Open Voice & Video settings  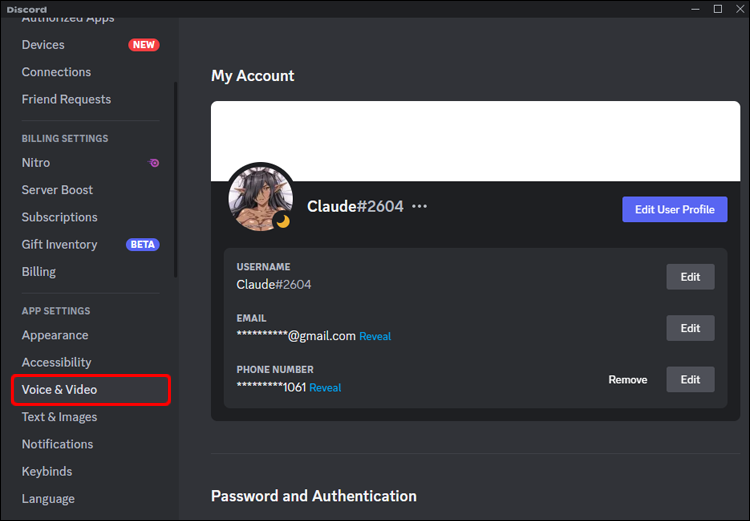coord(60,390)
